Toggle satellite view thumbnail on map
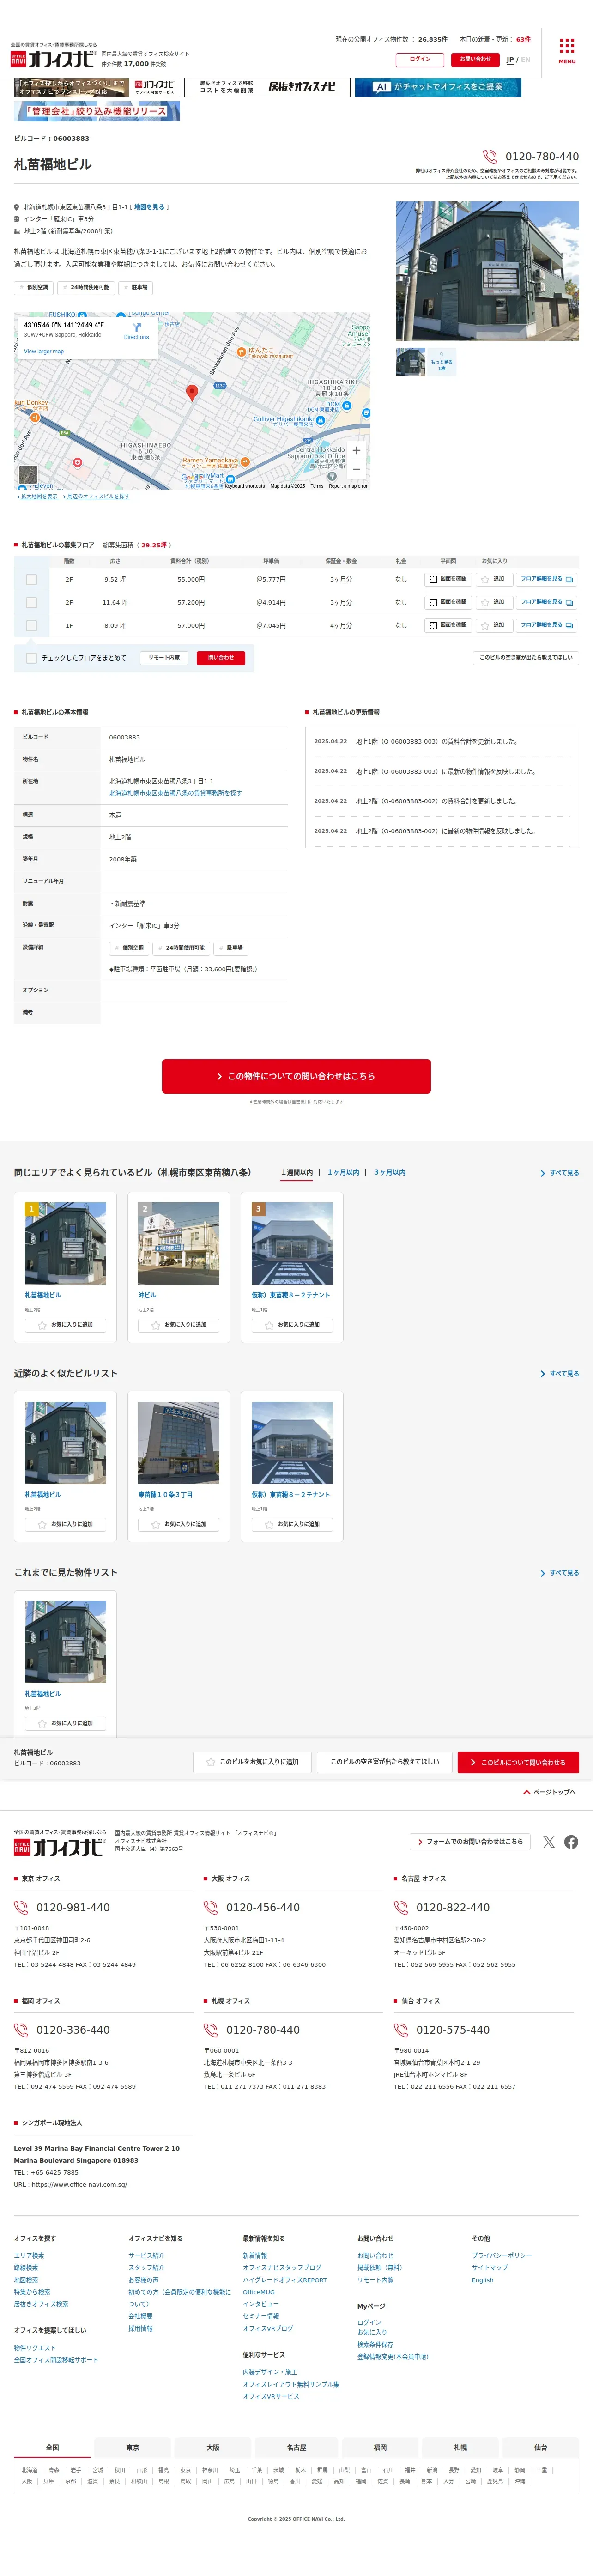Viewport: 593px width, 2576px height. pyautogui.click(x=28, y=475)
